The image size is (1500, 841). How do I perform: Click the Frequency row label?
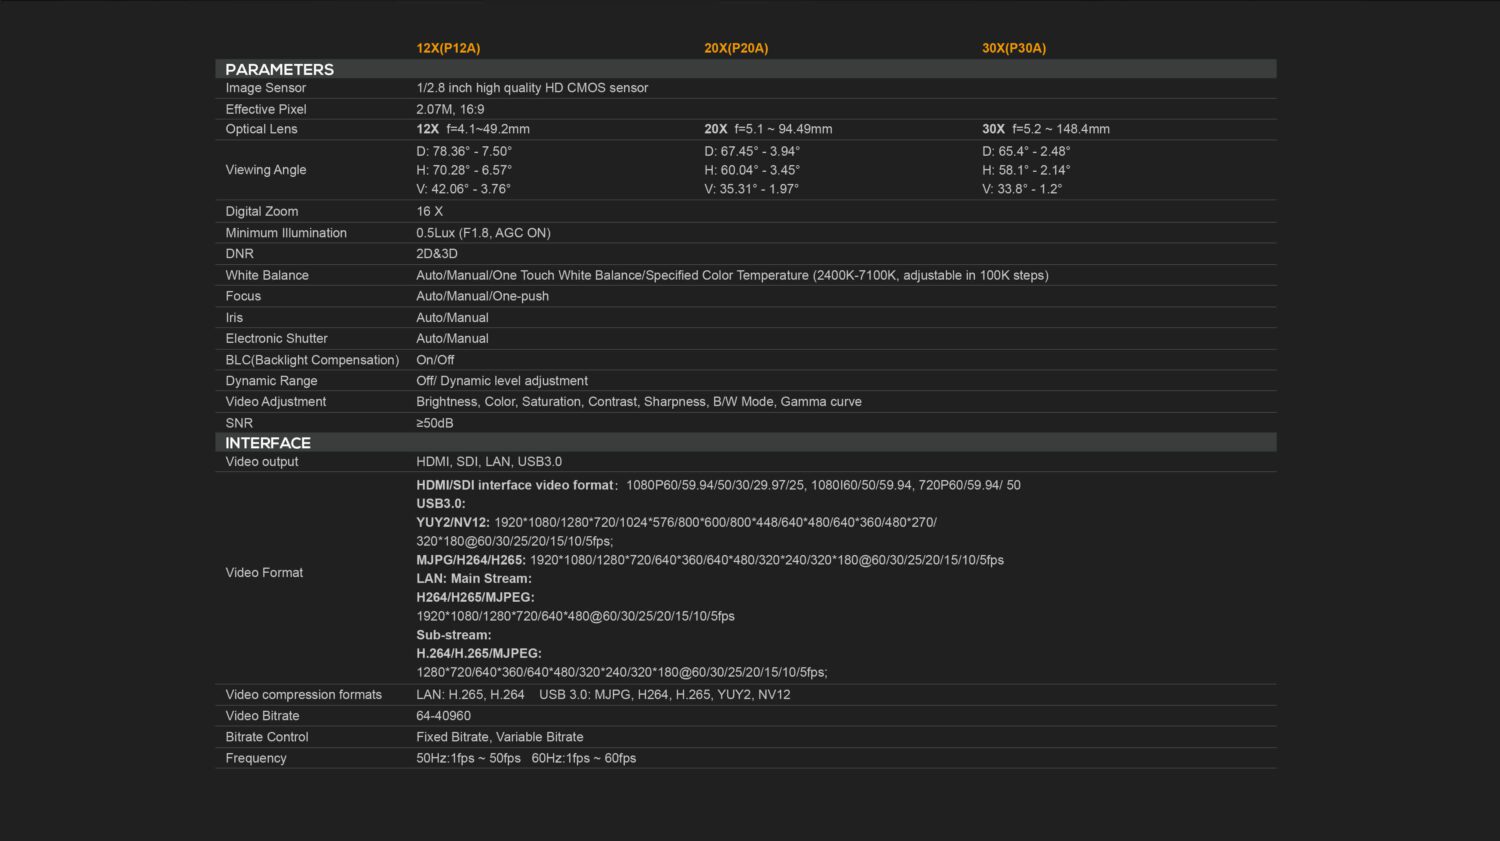[256, 758]
